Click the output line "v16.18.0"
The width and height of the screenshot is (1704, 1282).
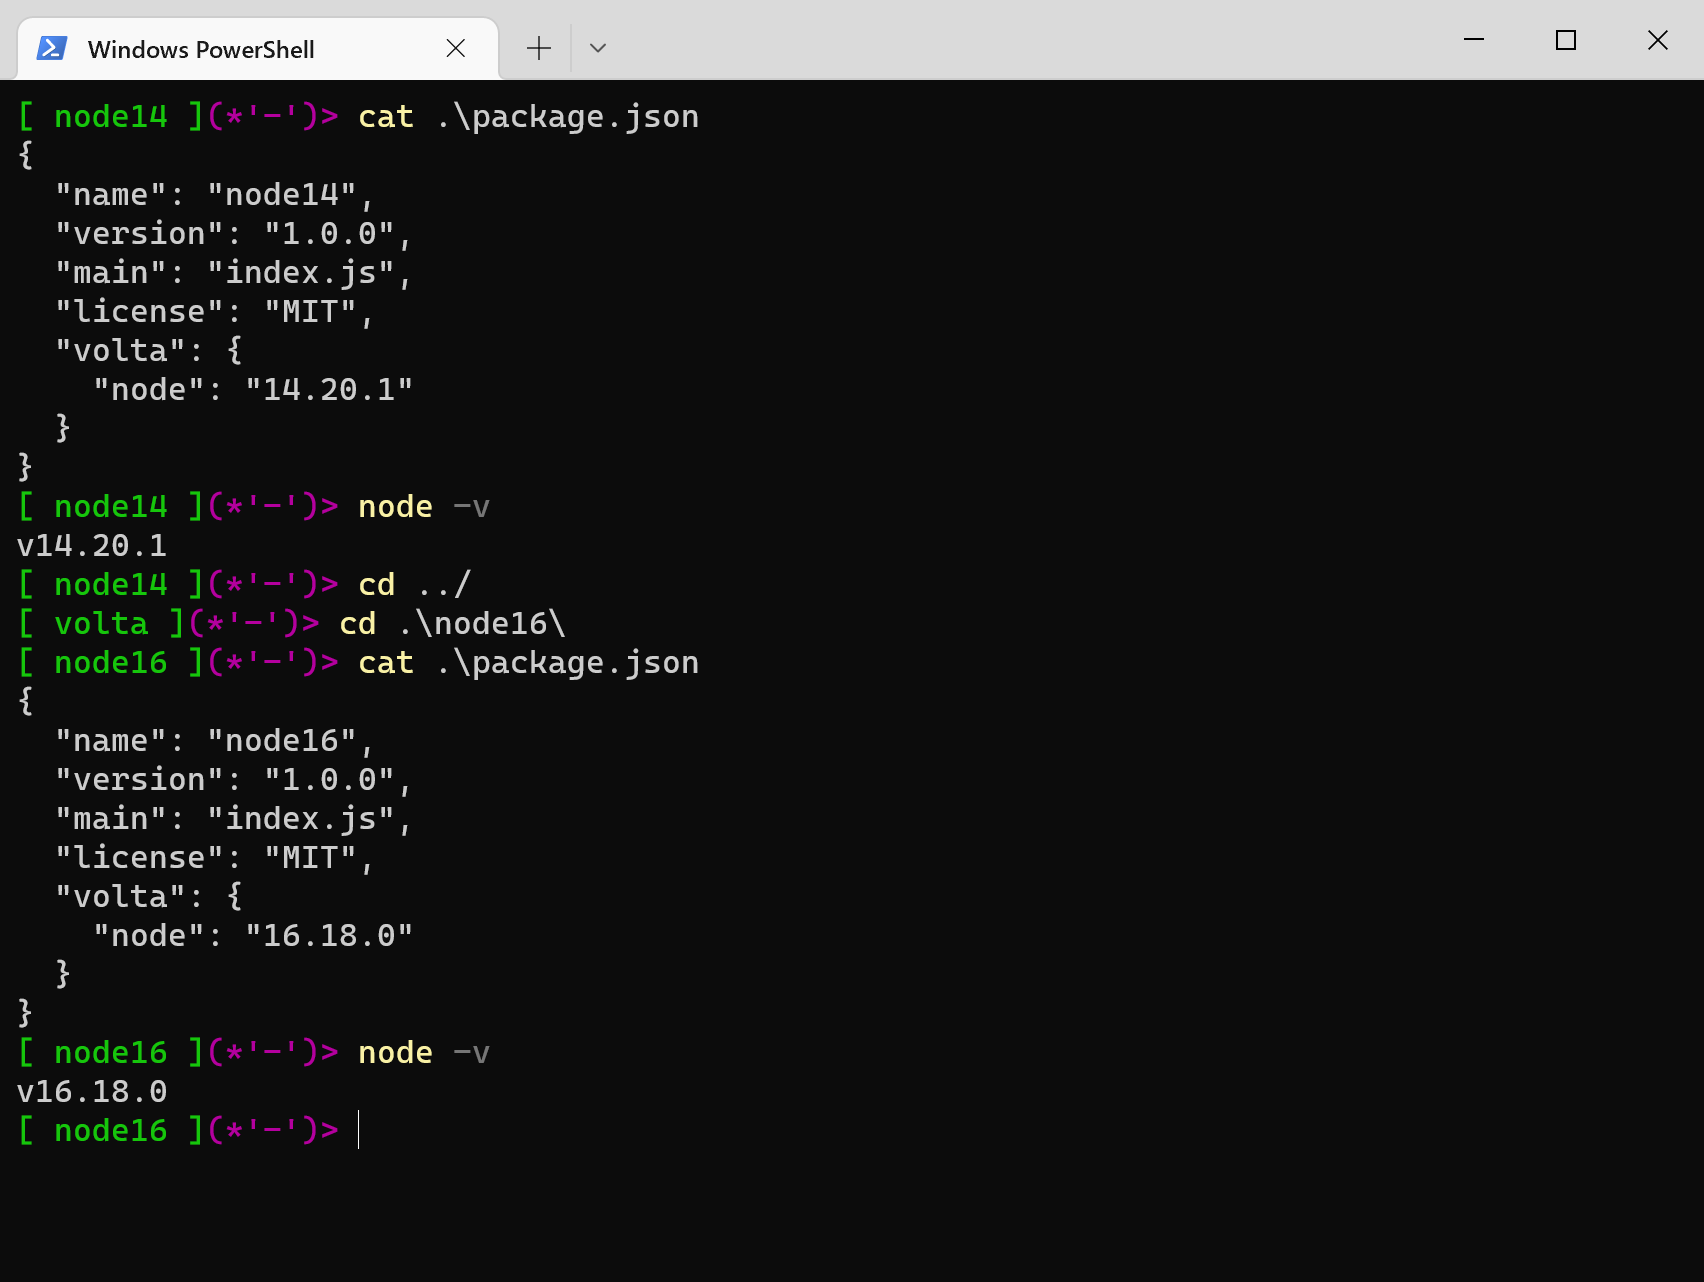(92, 1092)
